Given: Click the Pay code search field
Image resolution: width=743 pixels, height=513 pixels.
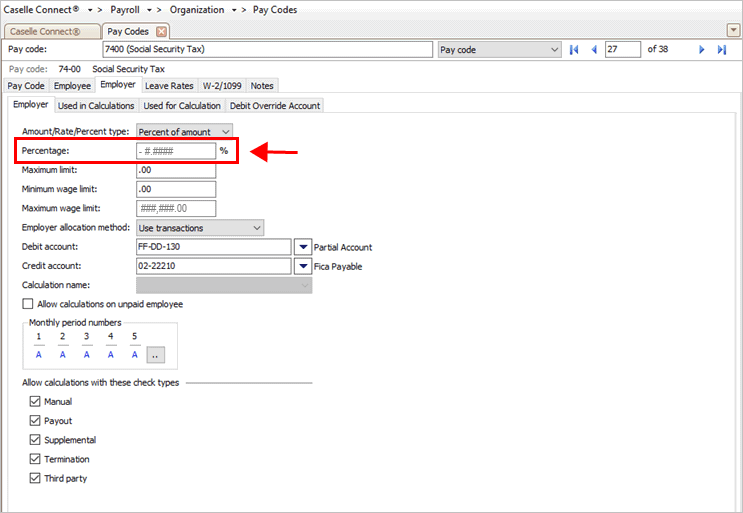Looking at the screenshot, I should 268,50.
